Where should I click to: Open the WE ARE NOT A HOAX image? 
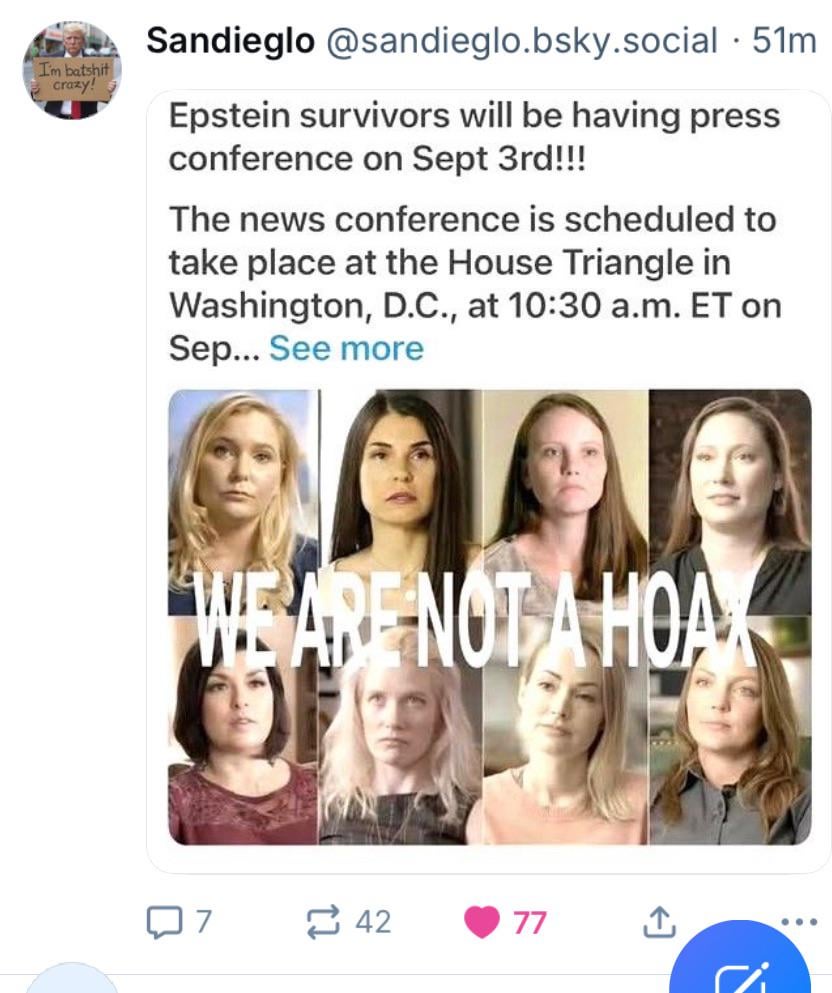[489, 617]
